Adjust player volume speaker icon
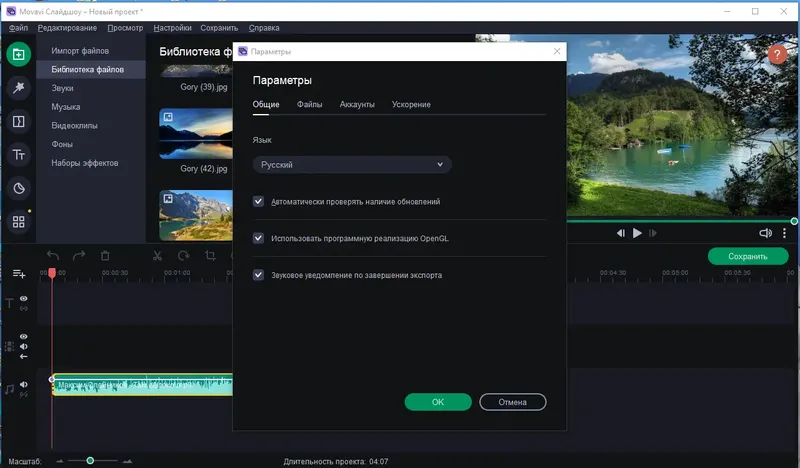The height and width of the screenshot is (468, 800). [x=765, y=233]
